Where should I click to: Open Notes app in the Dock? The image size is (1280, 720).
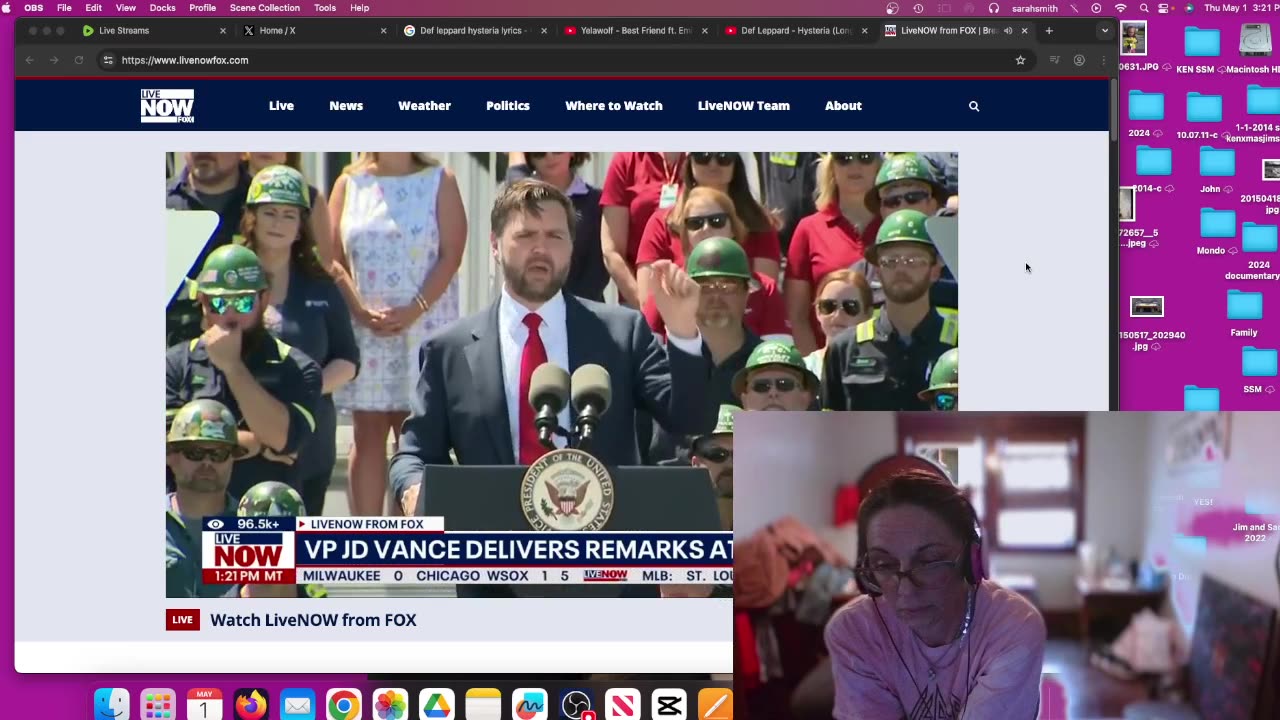pyautogui.click(x=483, y=705)
